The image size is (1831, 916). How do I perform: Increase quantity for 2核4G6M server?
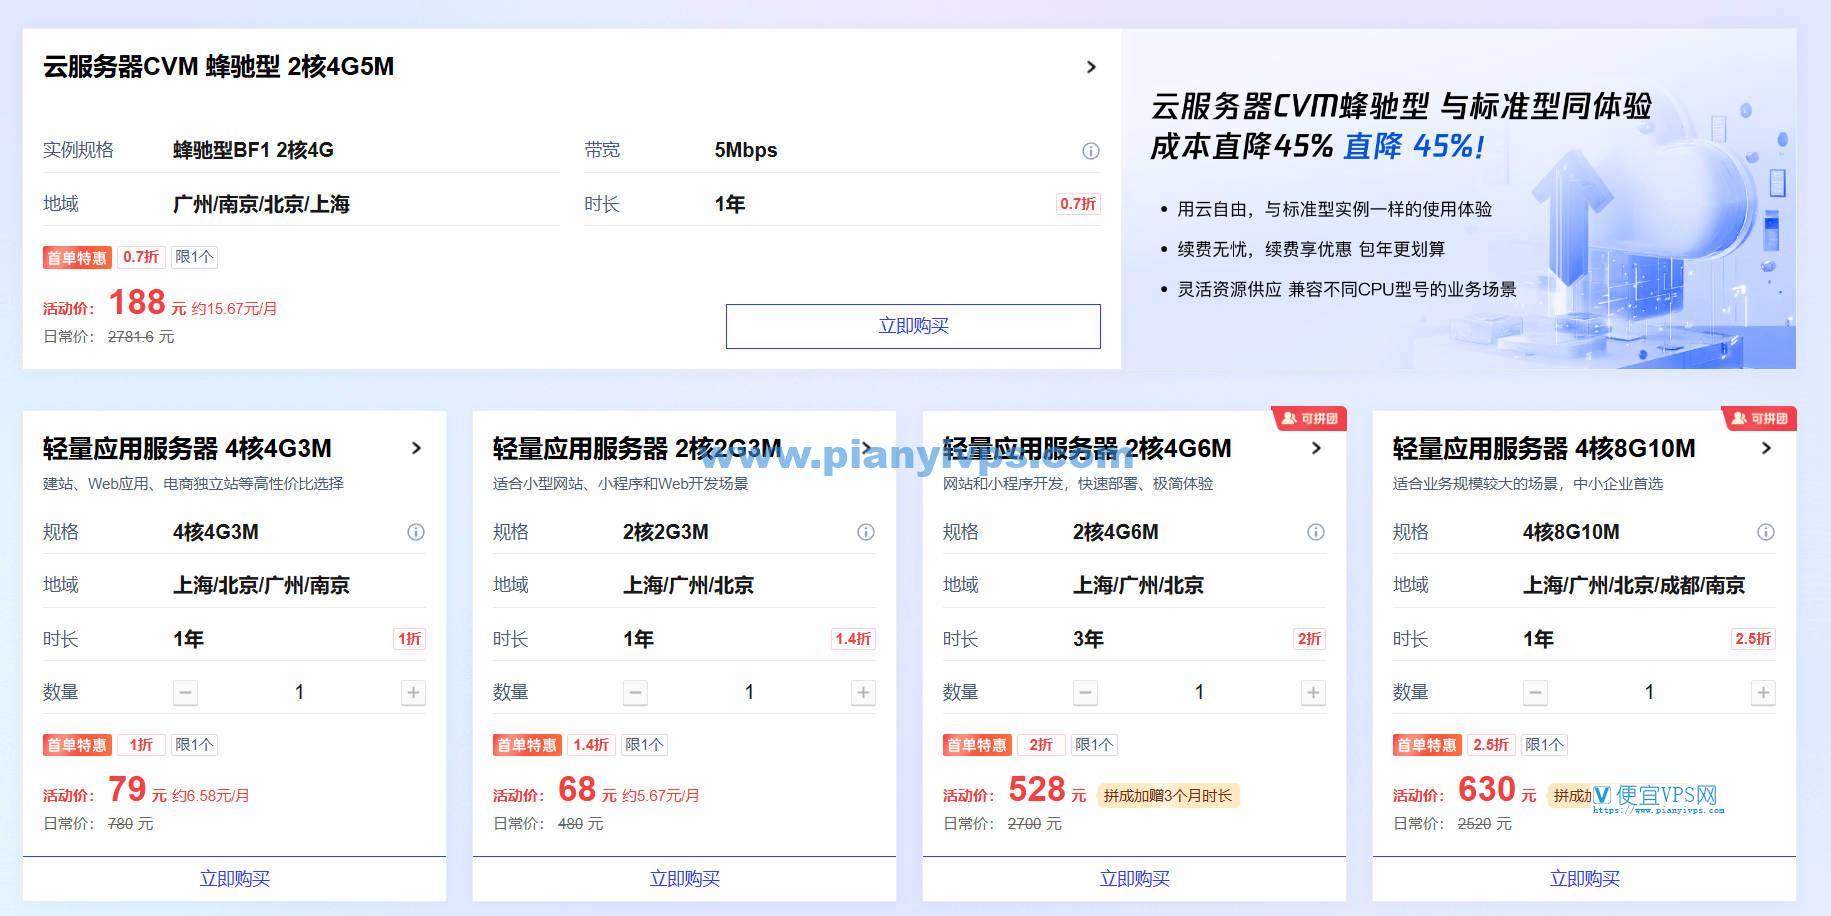point(1313,692)
